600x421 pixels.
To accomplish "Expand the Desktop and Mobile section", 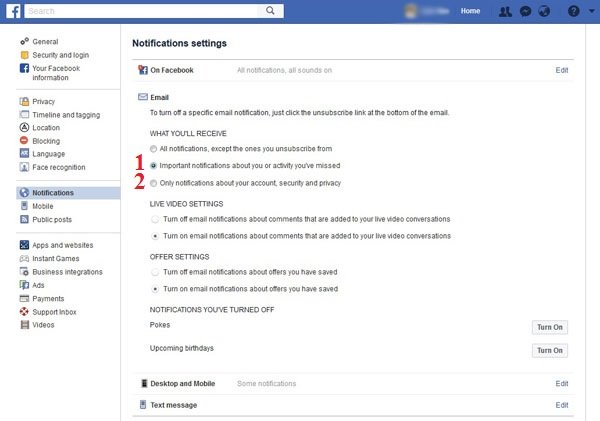I will tap(353, 383).
